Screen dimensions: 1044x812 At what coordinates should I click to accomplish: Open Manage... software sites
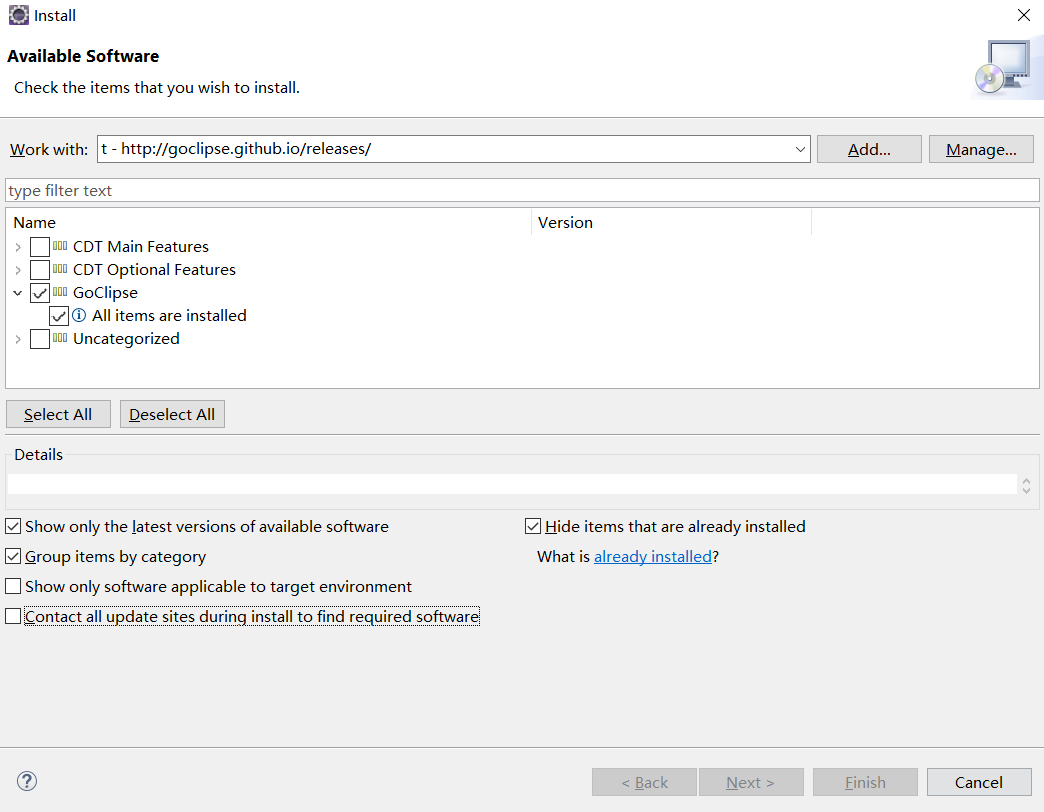click(x=981, y=149)
